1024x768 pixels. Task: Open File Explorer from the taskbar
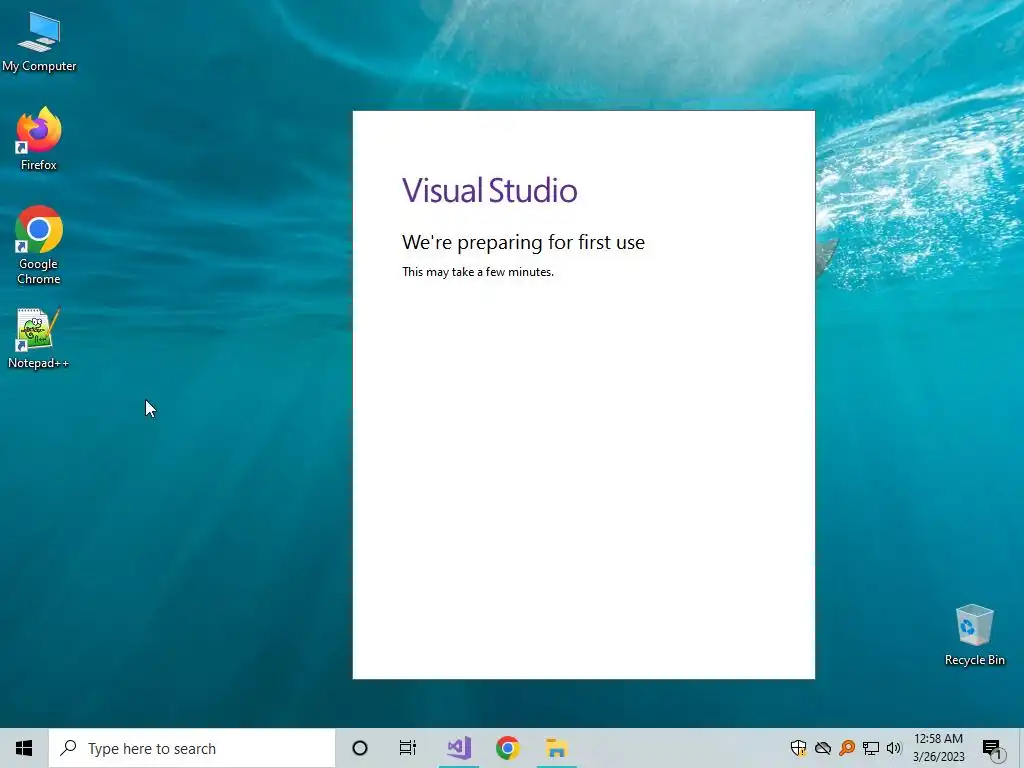(x=556, y=748)
